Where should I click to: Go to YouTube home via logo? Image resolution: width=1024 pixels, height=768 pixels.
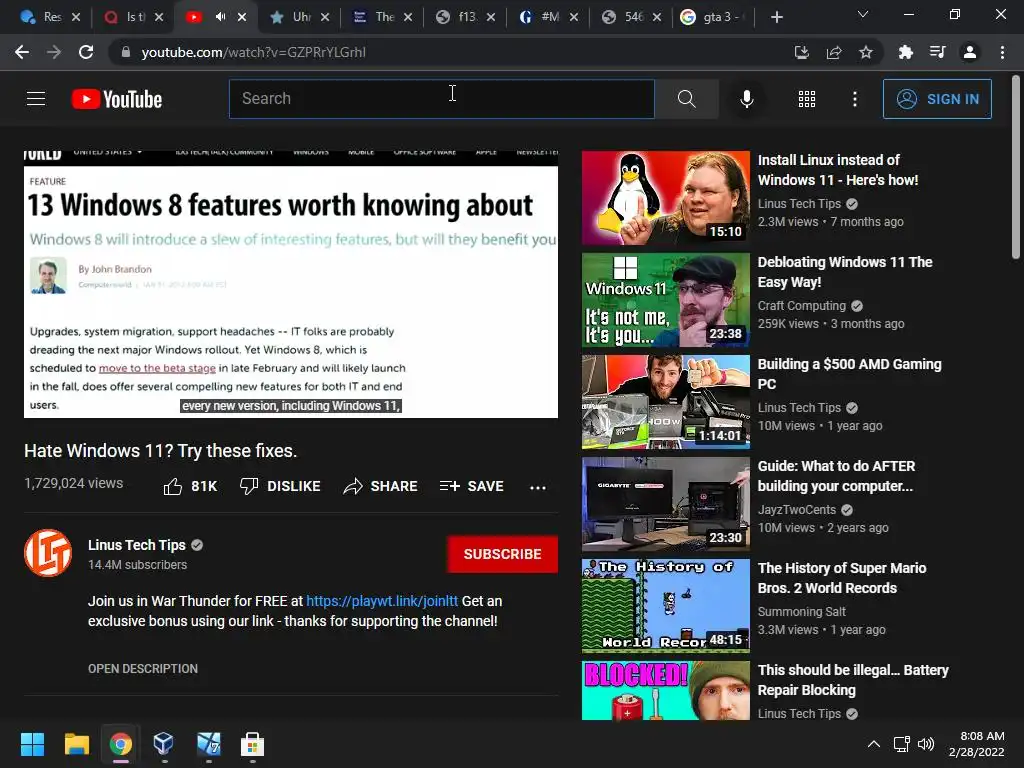117,99
